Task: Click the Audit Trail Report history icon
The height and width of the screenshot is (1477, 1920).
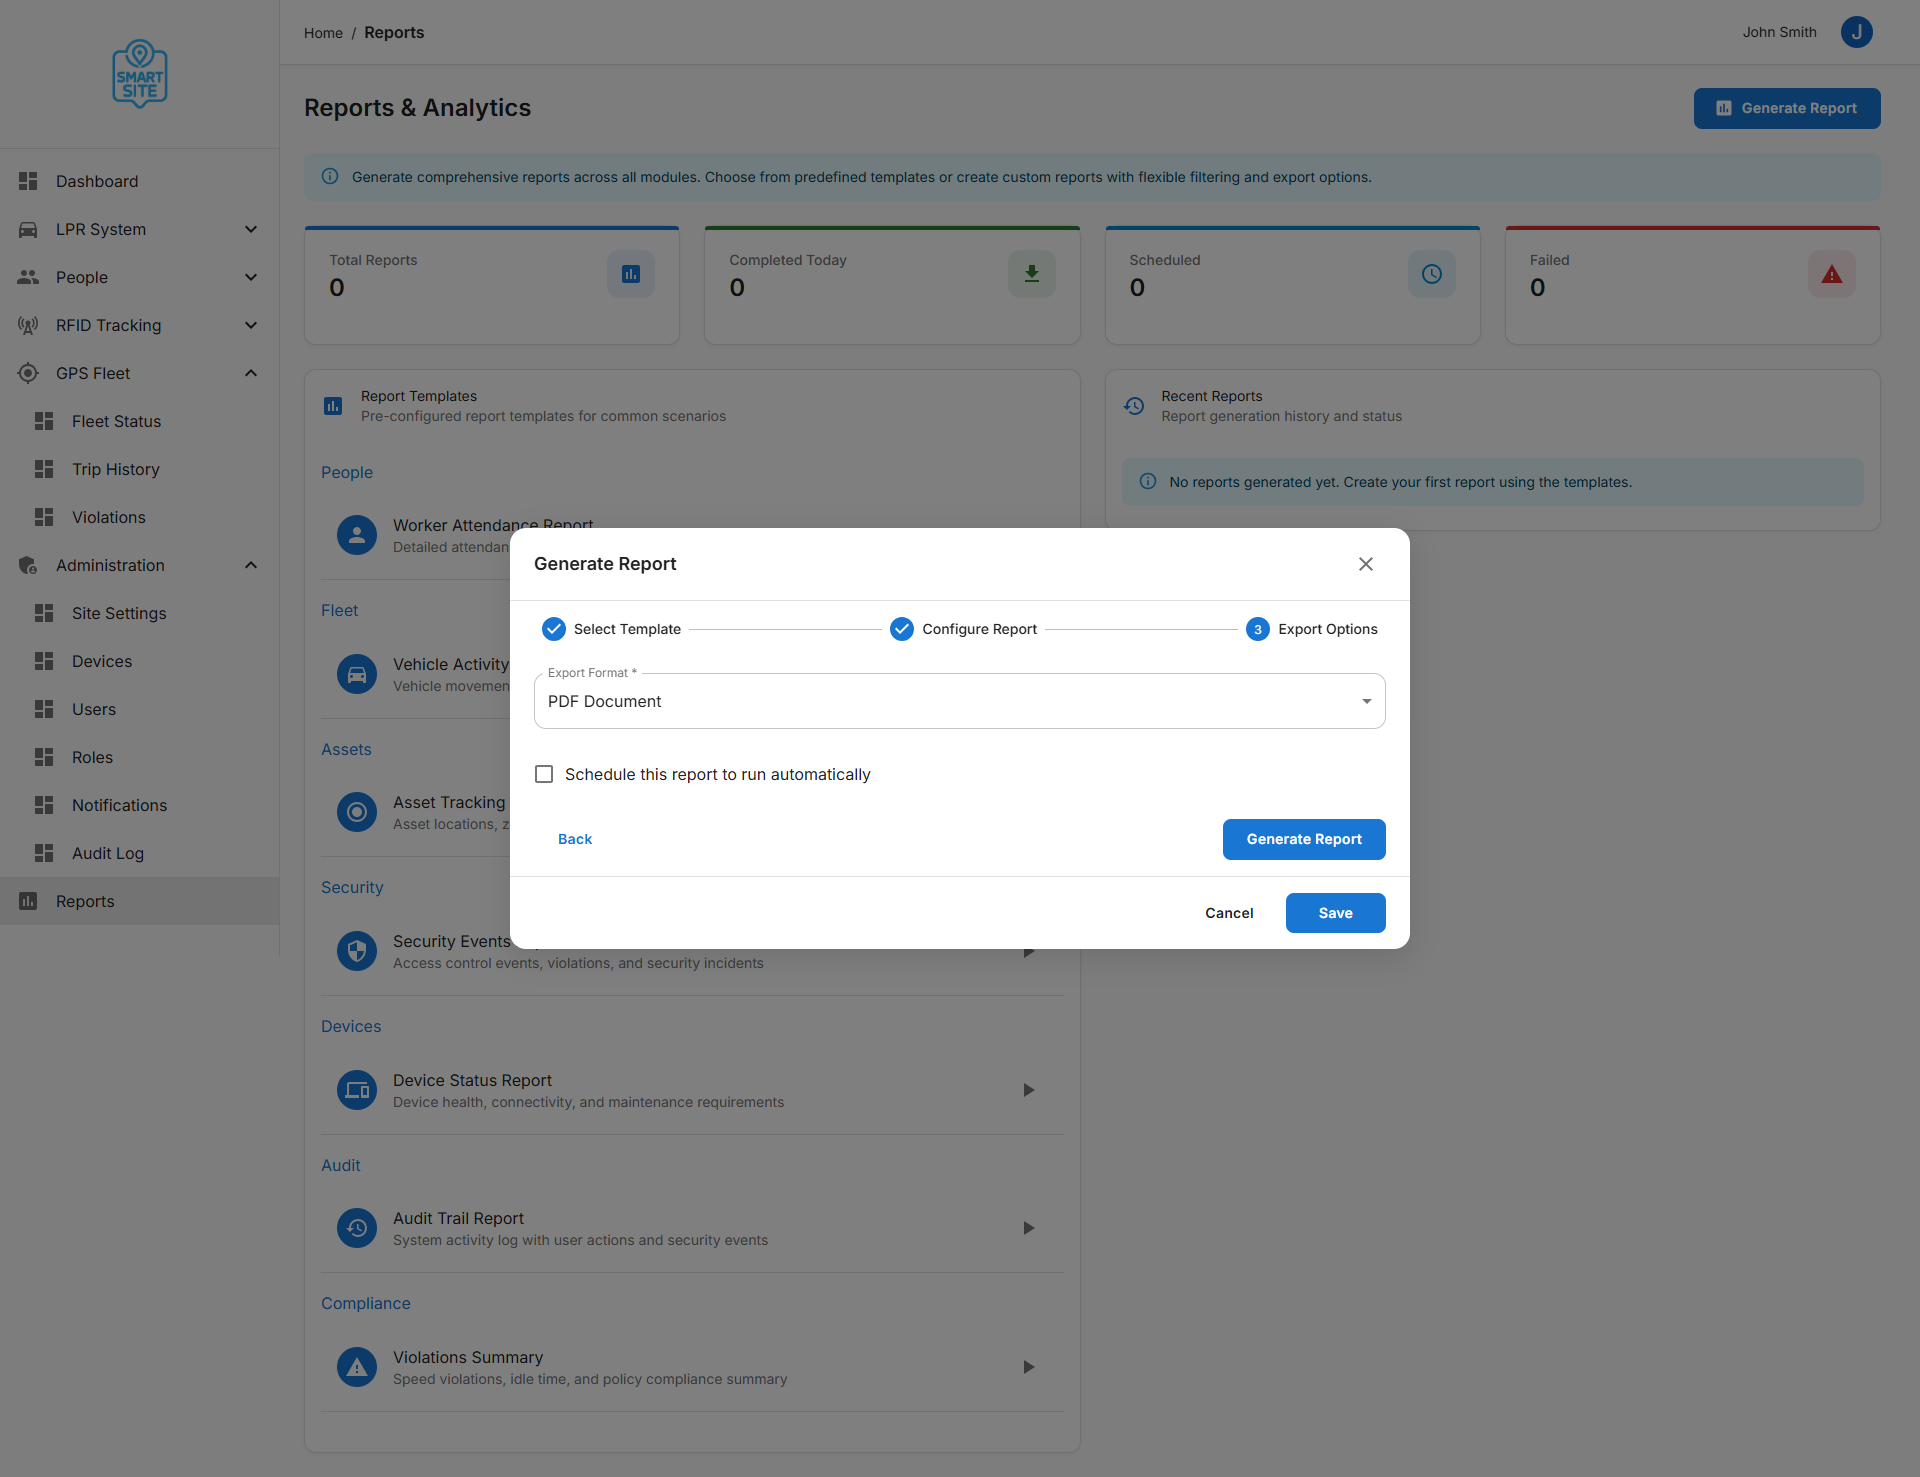Action: [x=357, y=1228]
